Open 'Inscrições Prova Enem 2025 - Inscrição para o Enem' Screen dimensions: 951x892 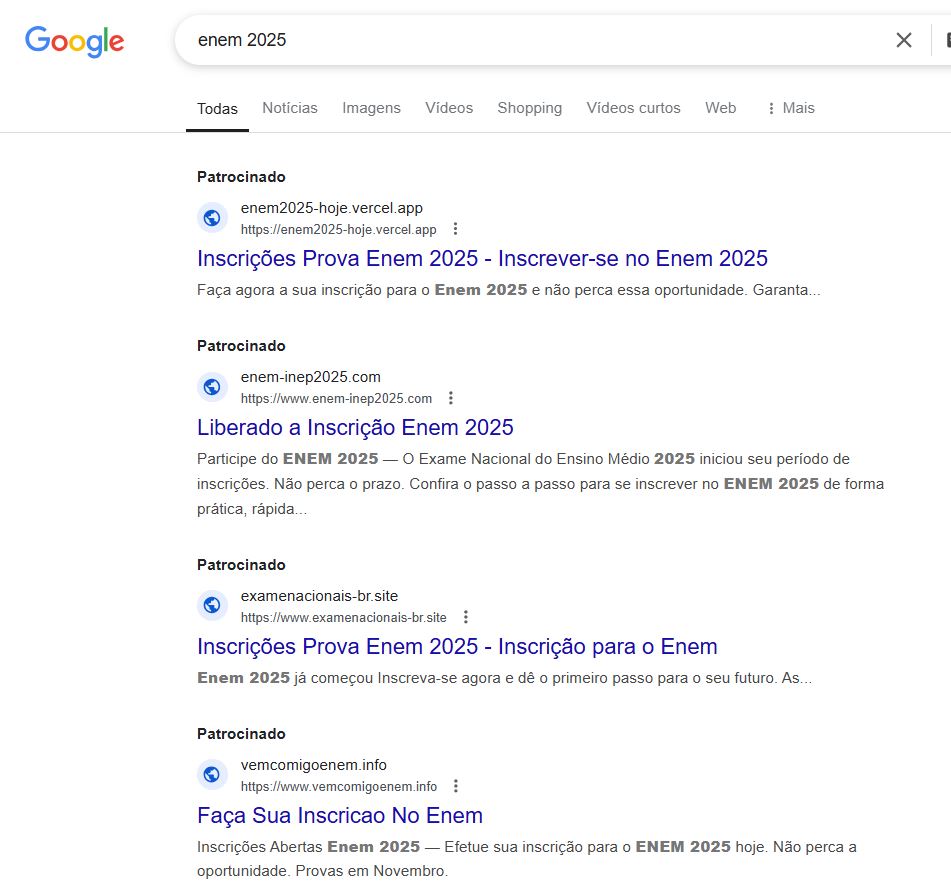point(457,647)
